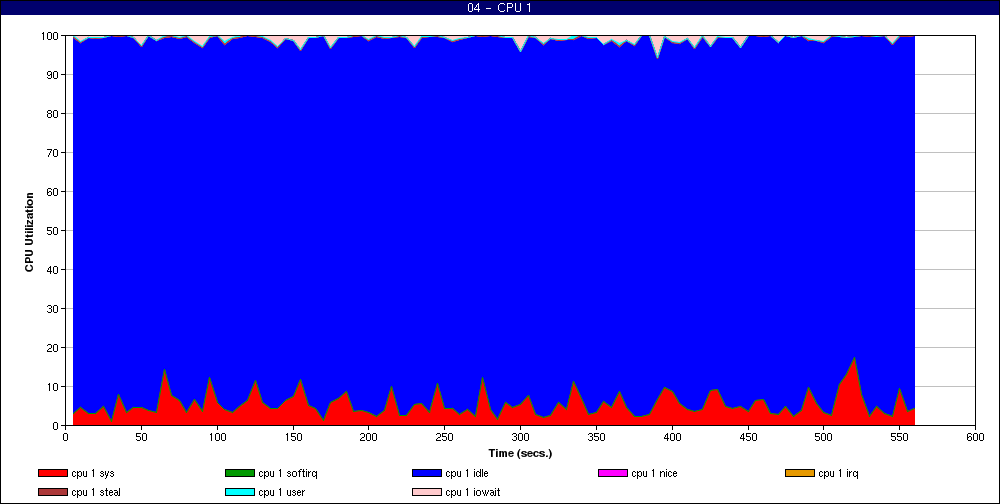Select the 'cpu 1 idle' legend label
The image size is (1000, 504).
(x=467, y=473)
